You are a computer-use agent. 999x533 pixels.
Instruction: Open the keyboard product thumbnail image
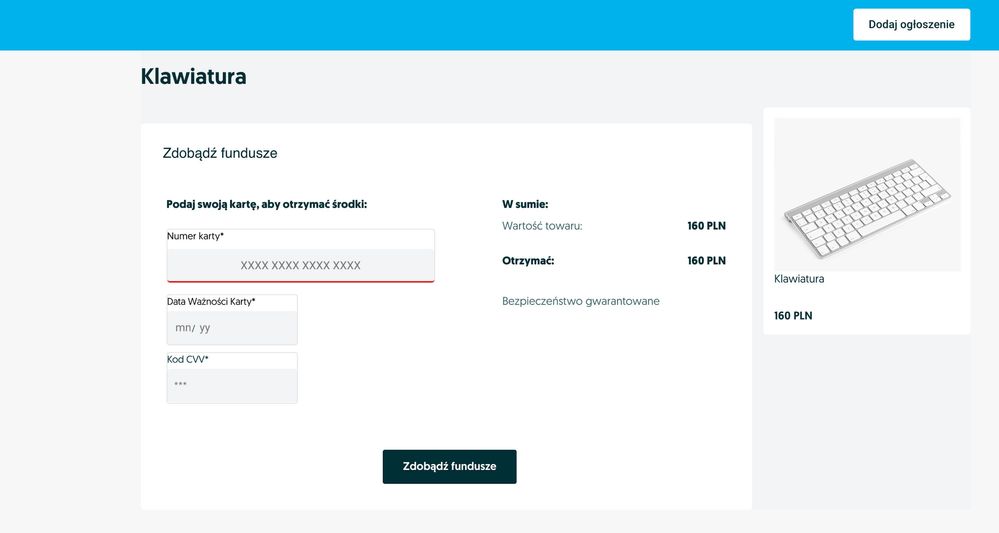pyautogui.click(x=866, y=194)
